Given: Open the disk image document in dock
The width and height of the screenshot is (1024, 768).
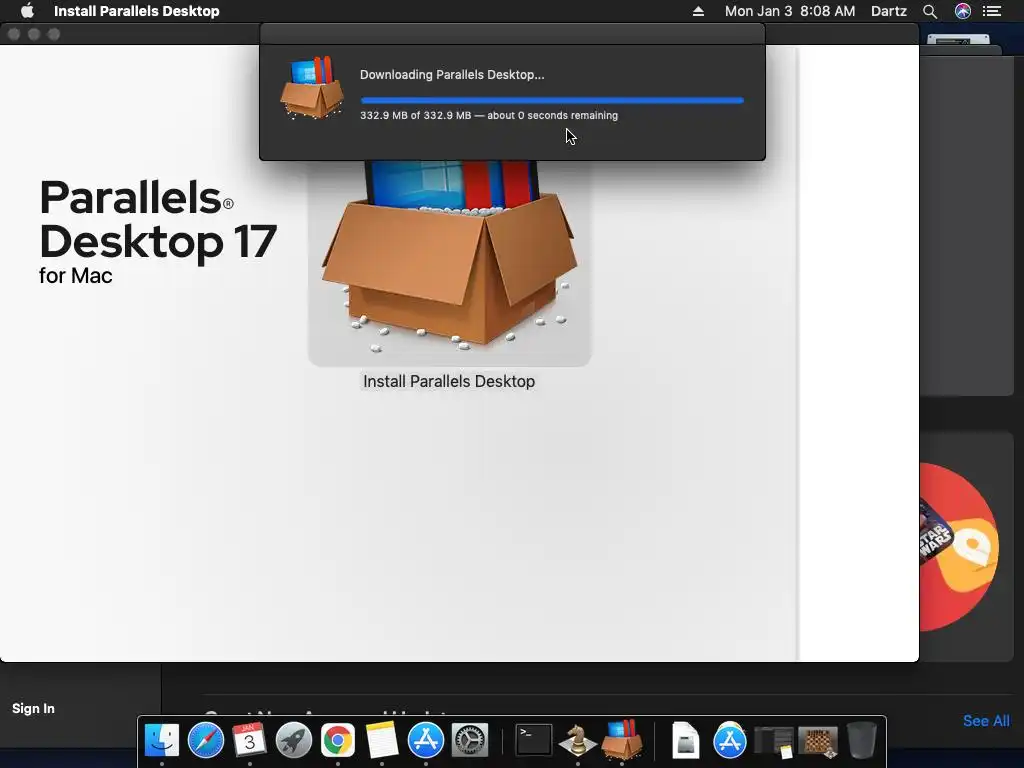Looking at the screenshot, I should pos(685,741).
